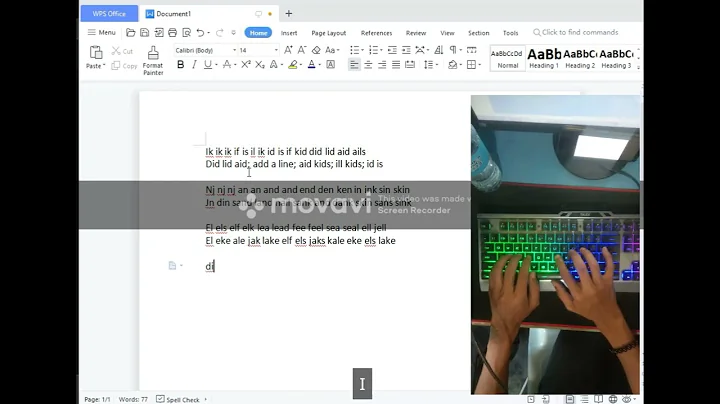Undo the last action
The height and width of the screenshot is (404, 720).
[x=200, y=33]
